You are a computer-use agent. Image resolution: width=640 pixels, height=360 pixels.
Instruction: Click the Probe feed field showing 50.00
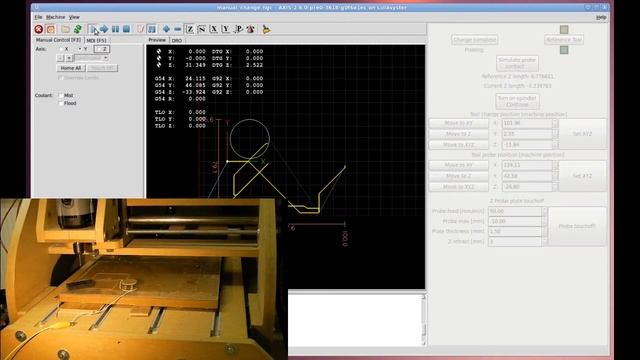515,211
